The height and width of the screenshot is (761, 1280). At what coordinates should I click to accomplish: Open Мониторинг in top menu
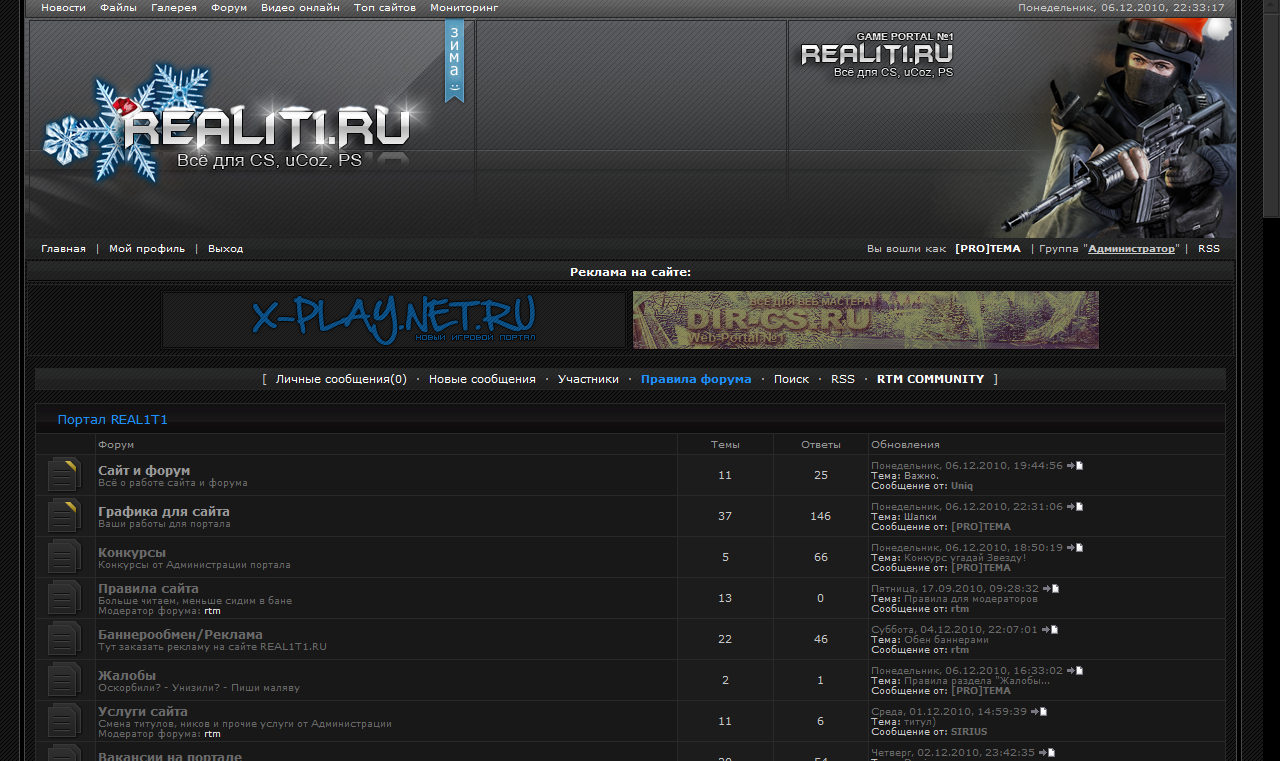pyautogui.click(x=464, y=8)
